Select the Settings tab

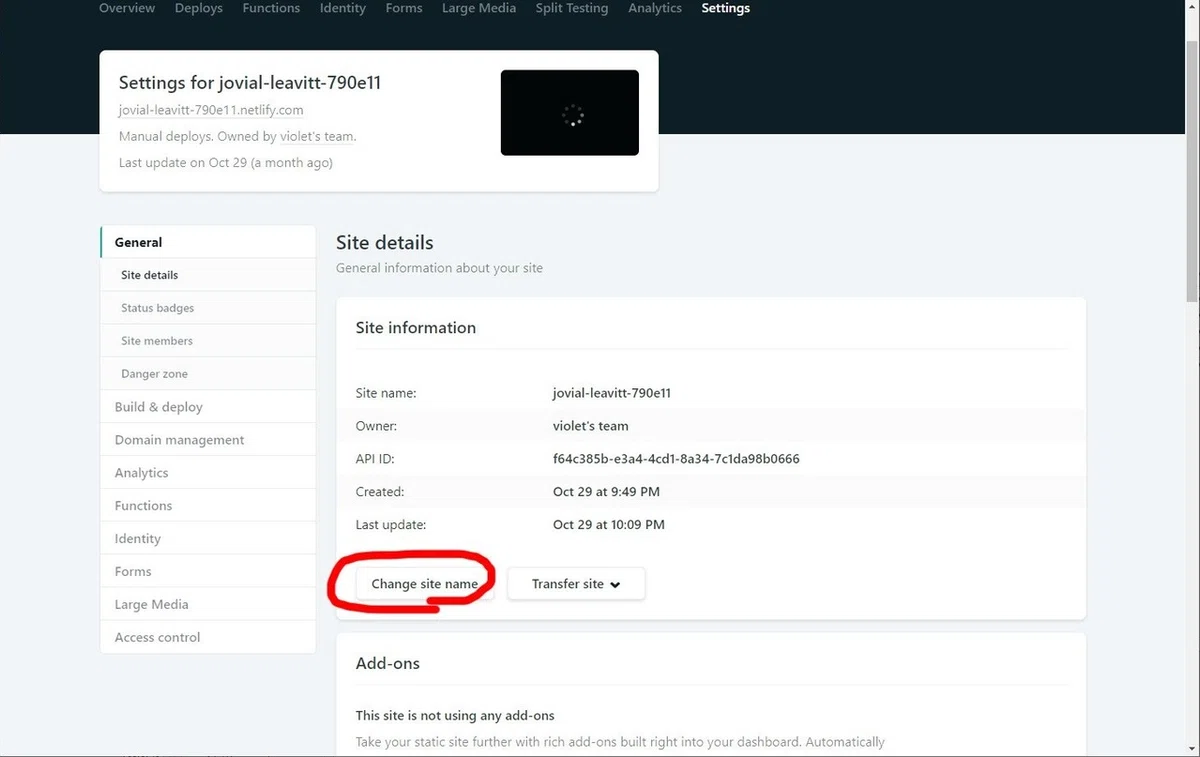pos(726,8)
